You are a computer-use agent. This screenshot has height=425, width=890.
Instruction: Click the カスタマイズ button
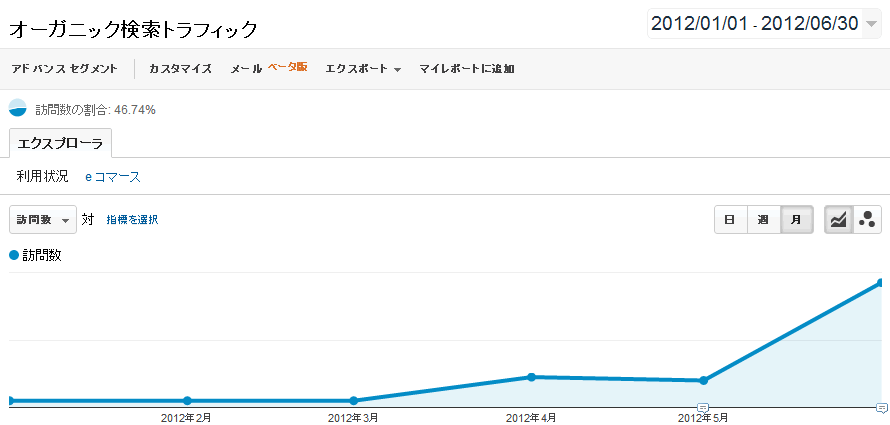pyautogui.click(x=180, y=69)
